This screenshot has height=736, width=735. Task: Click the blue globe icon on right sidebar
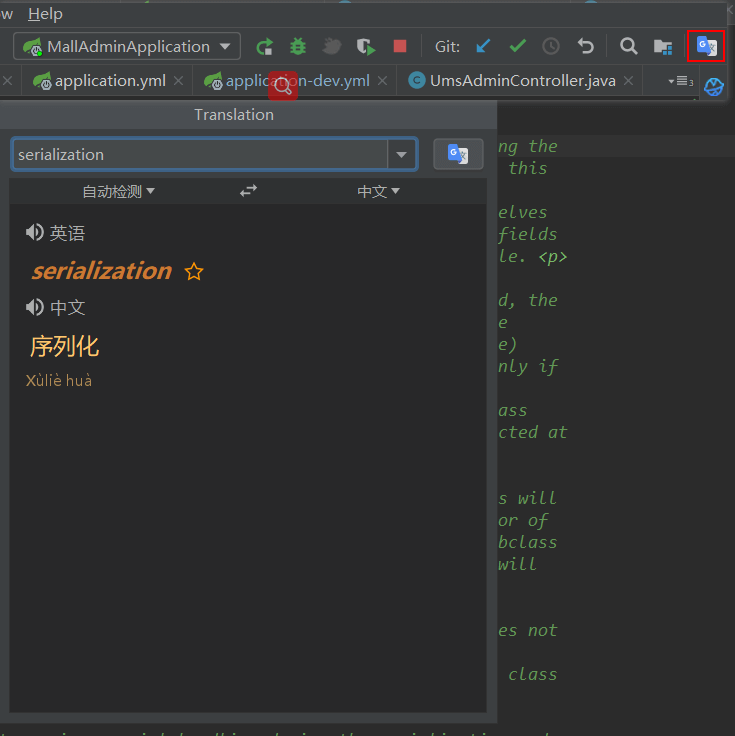pyautogui.click(x=713, y=87)
